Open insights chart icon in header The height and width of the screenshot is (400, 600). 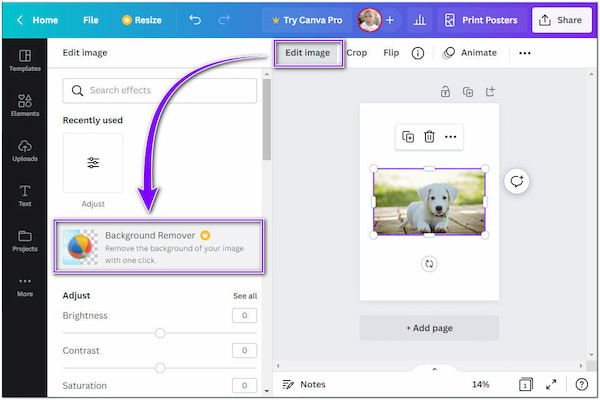pyautogui.click(x=419, y=20)
